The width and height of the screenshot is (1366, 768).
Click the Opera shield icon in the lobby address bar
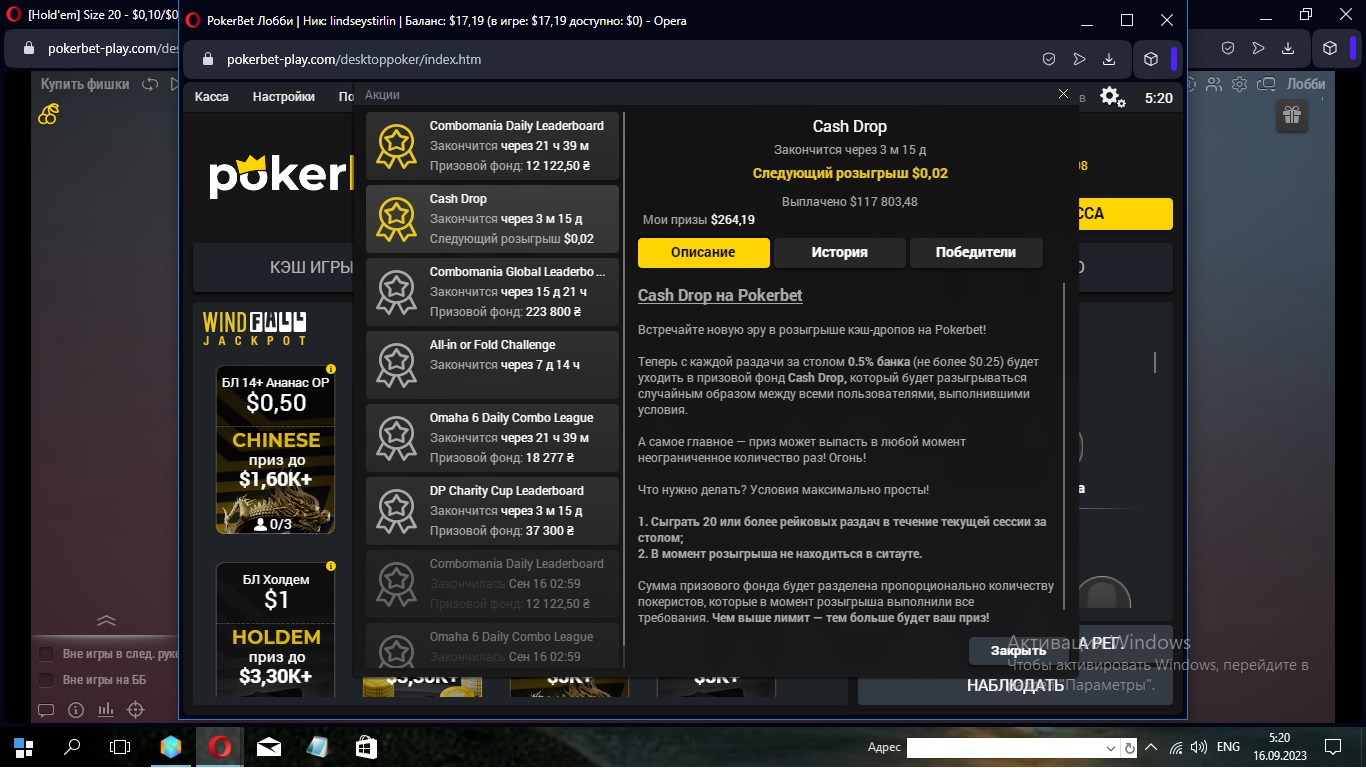(x=1049, y=59)
